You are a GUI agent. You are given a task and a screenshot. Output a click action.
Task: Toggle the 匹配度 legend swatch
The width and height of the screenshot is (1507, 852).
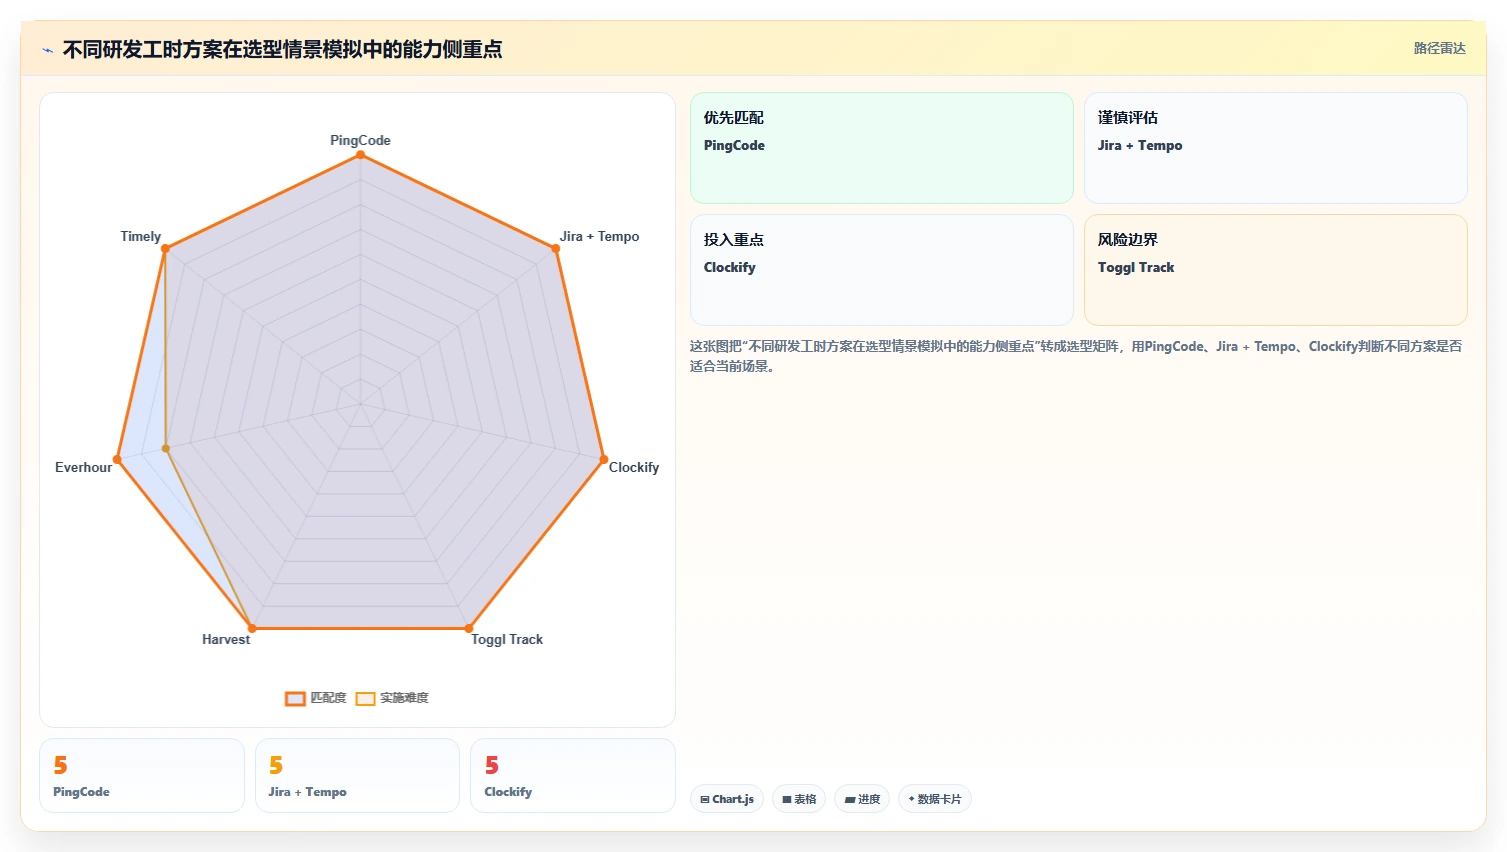coord(295,698)
